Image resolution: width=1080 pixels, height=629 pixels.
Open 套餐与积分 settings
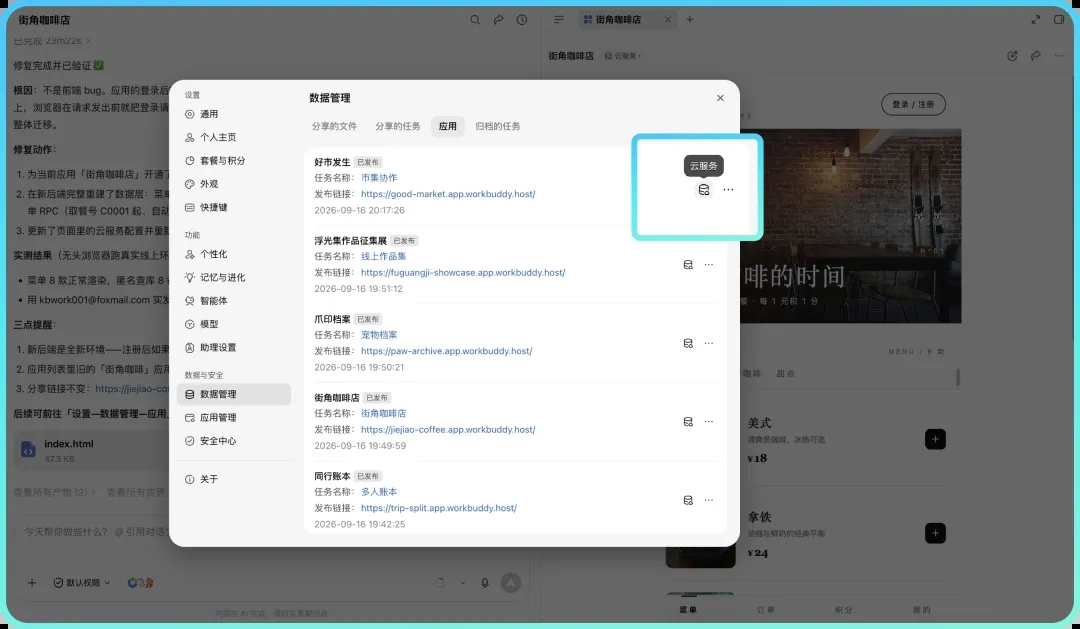click(x=233, y=161)
